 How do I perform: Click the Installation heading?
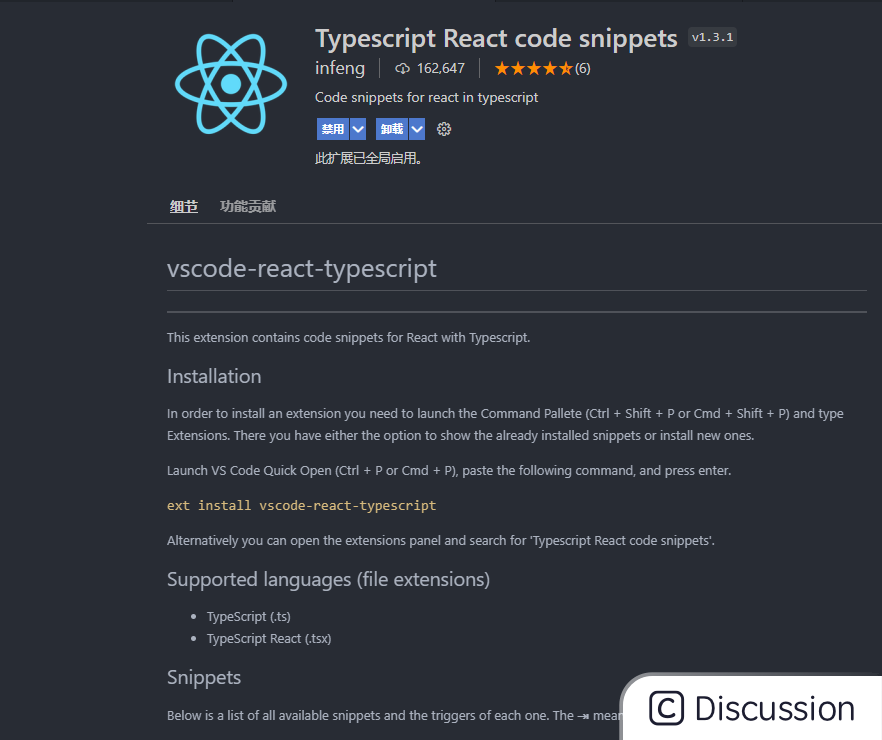[214, 376]
